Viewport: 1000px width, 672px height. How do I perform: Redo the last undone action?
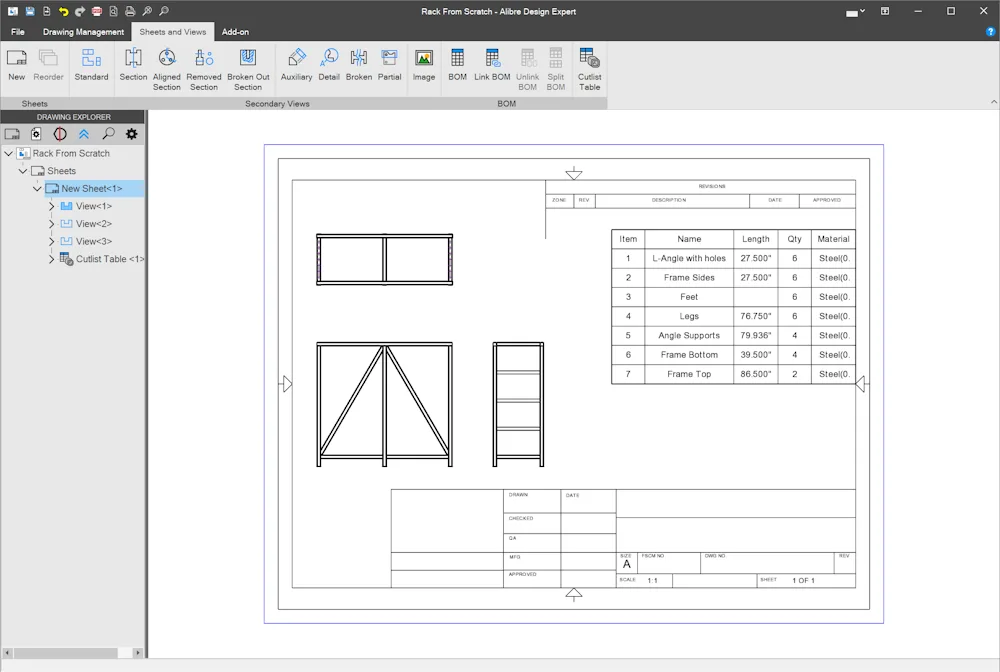click(x=80, y=11)
